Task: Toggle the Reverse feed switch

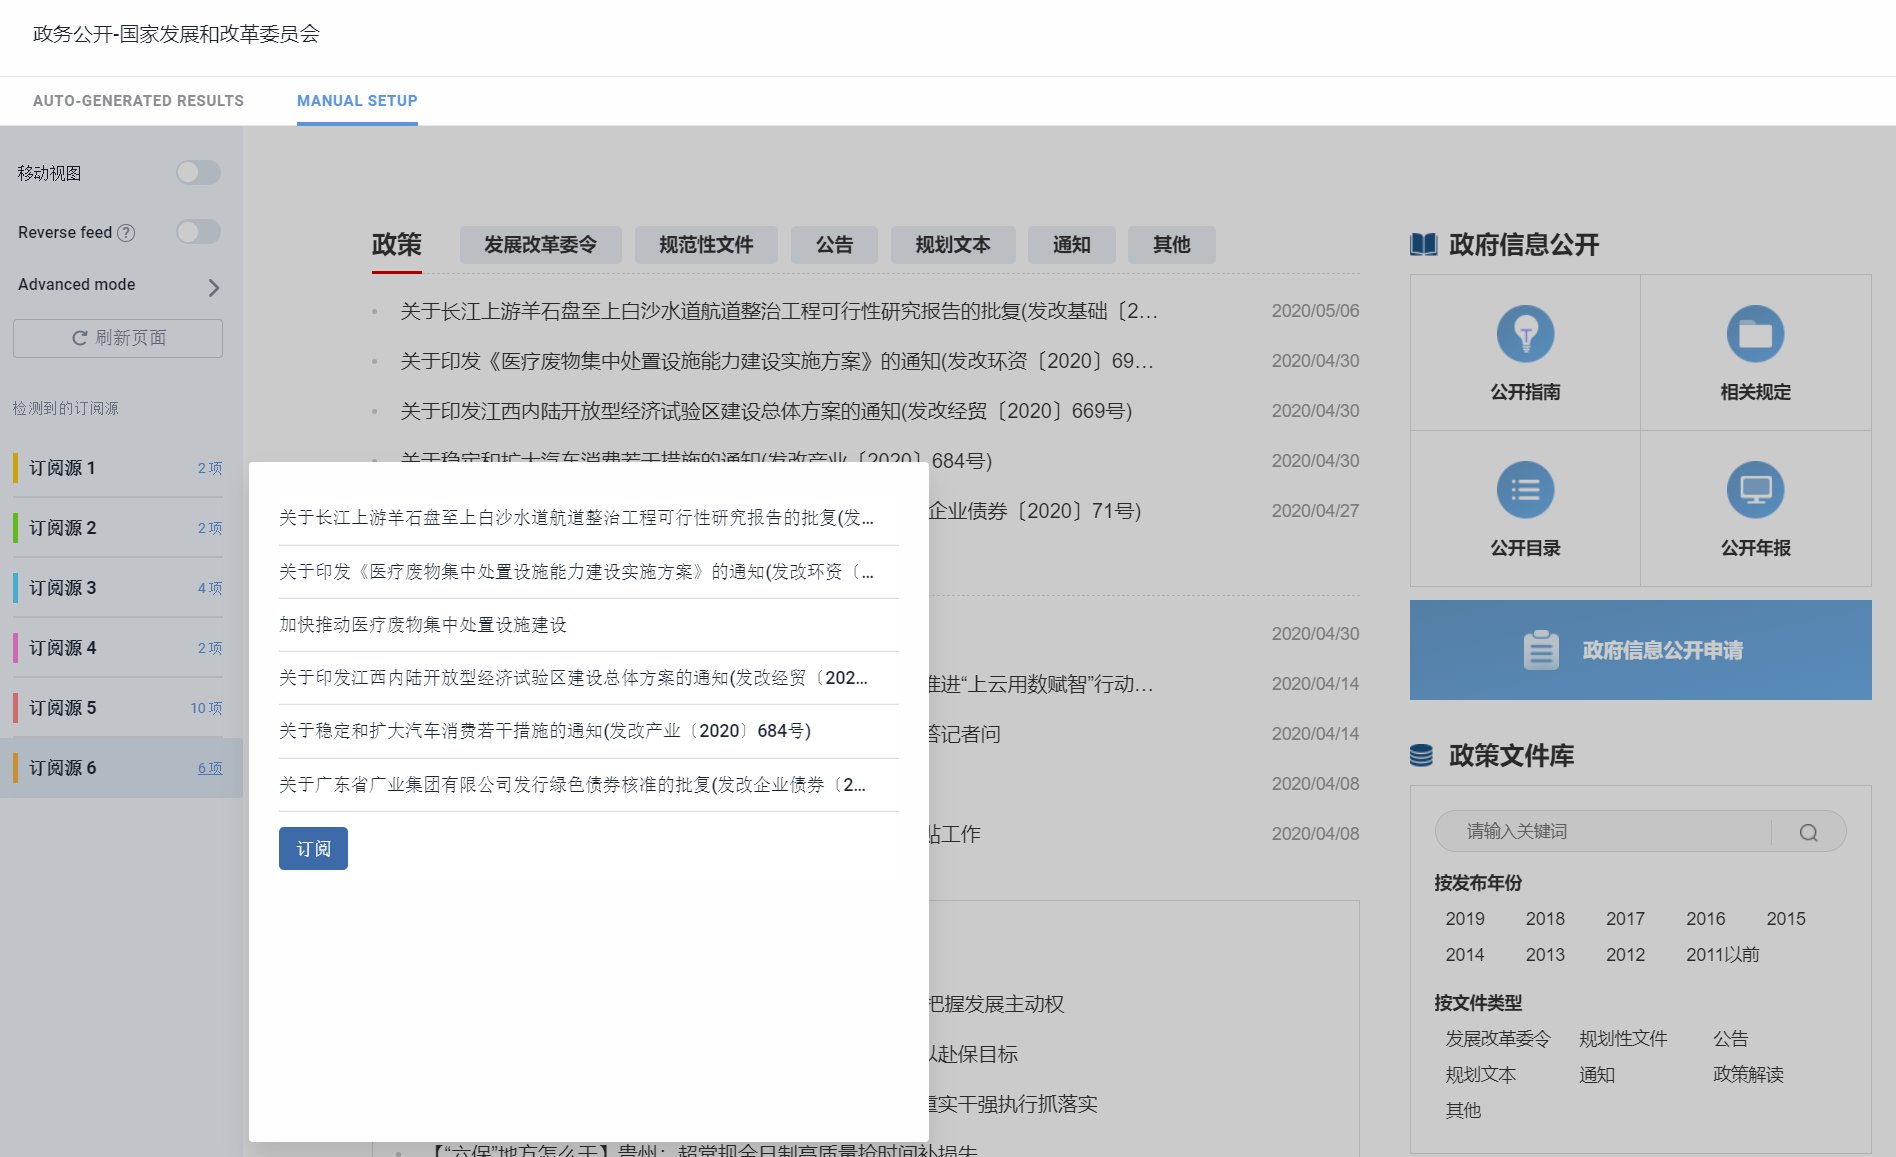Action: click(x=198, y=232)
